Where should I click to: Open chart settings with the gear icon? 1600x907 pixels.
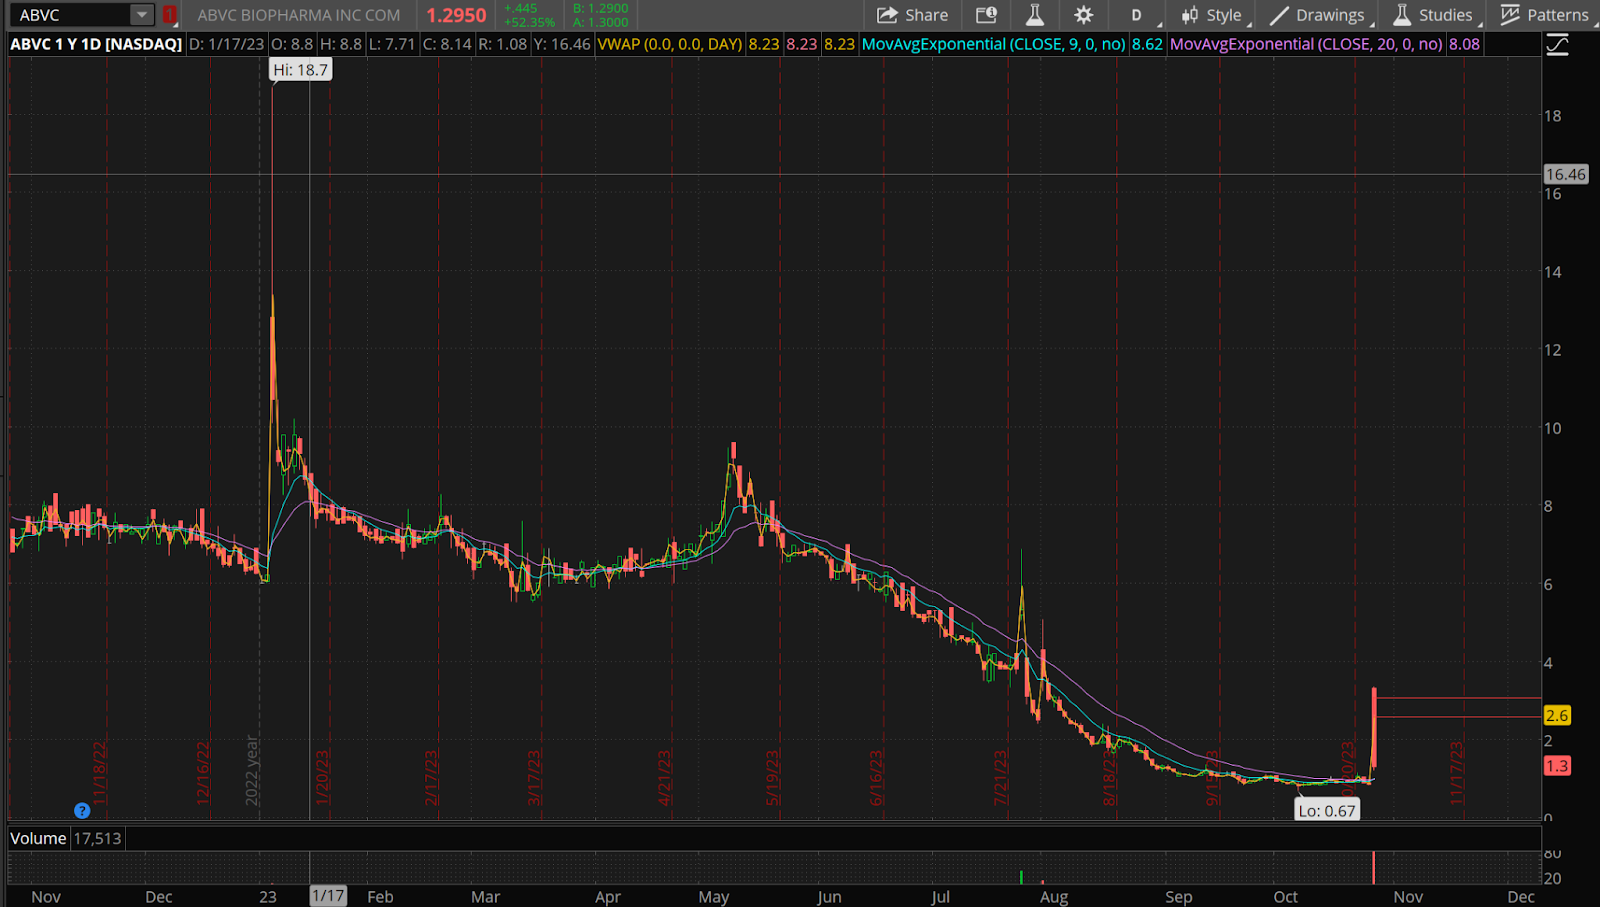point(1083,15)
